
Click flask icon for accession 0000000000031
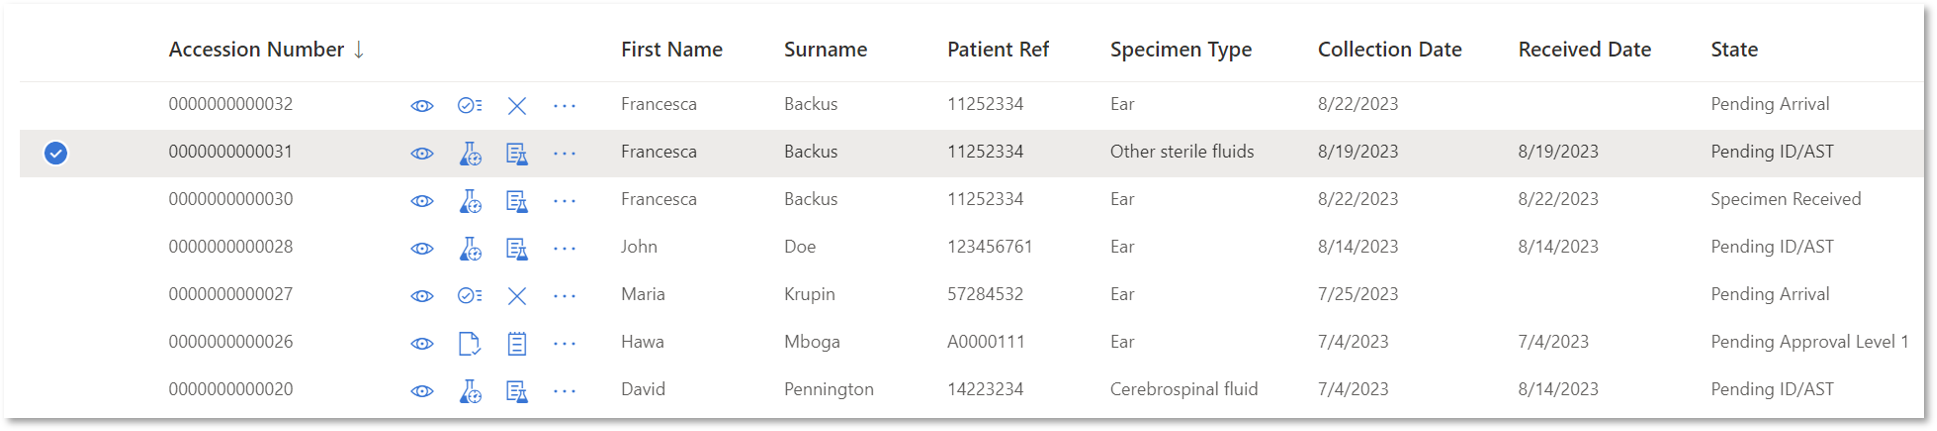(470, 154)
